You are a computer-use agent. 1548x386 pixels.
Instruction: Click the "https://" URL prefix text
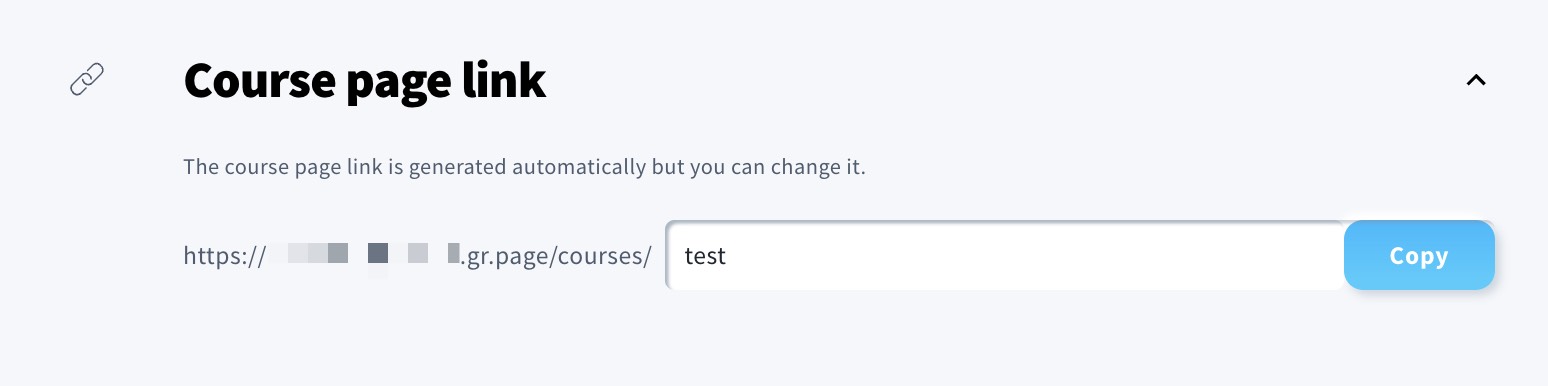[224, 257]
